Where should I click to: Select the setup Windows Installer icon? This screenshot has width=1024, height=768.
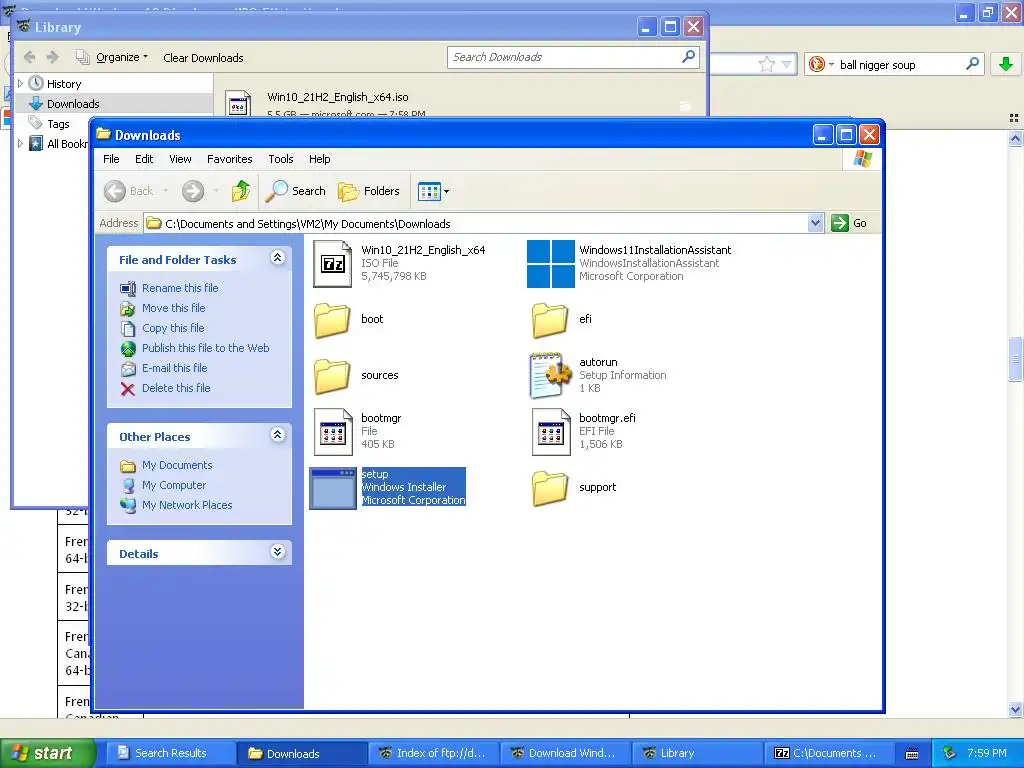tap(333, 488)
